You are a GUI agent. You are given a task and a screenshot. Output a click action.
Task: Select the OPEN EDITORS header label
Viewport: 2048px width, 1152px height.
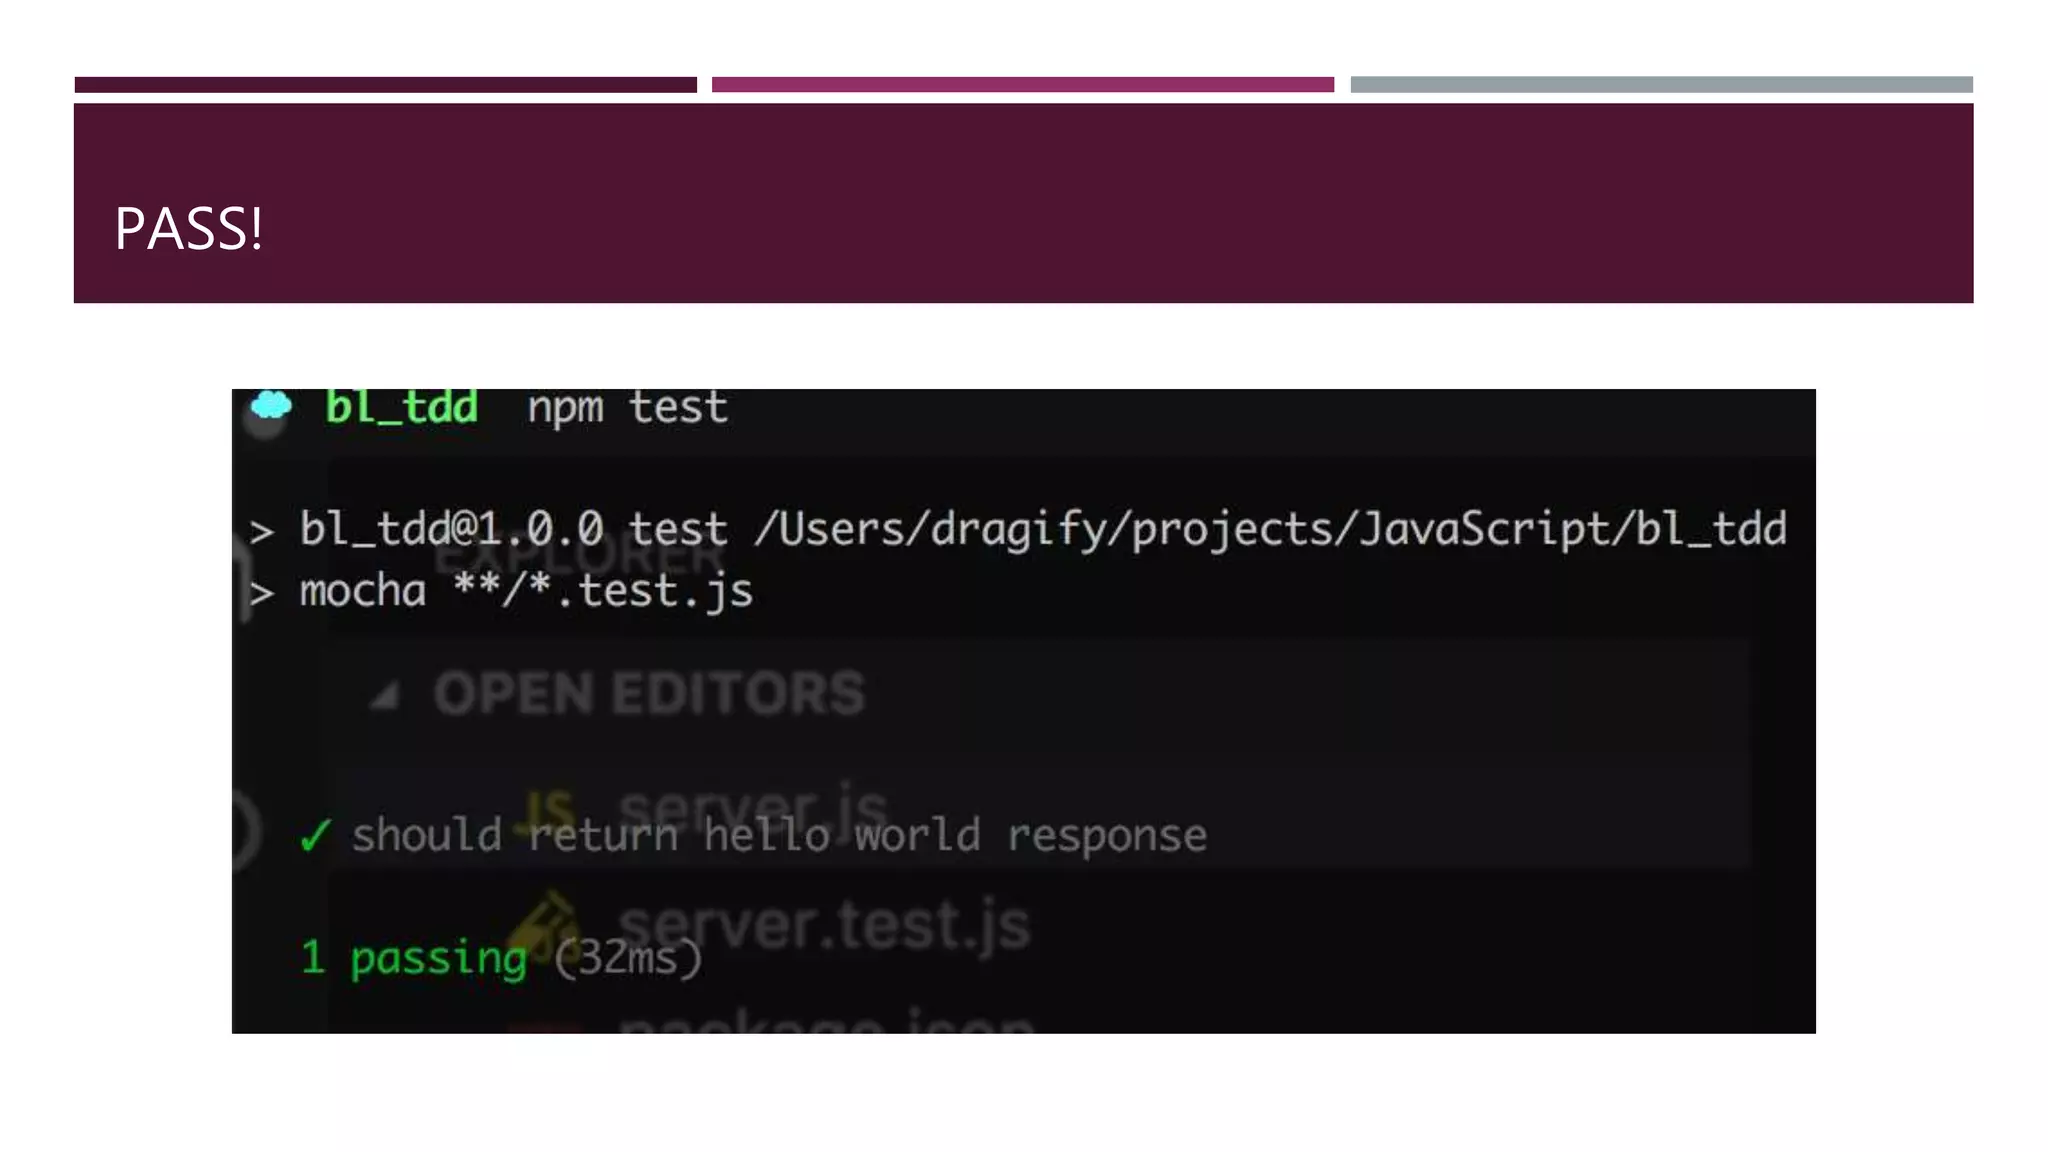click(649, 693)
